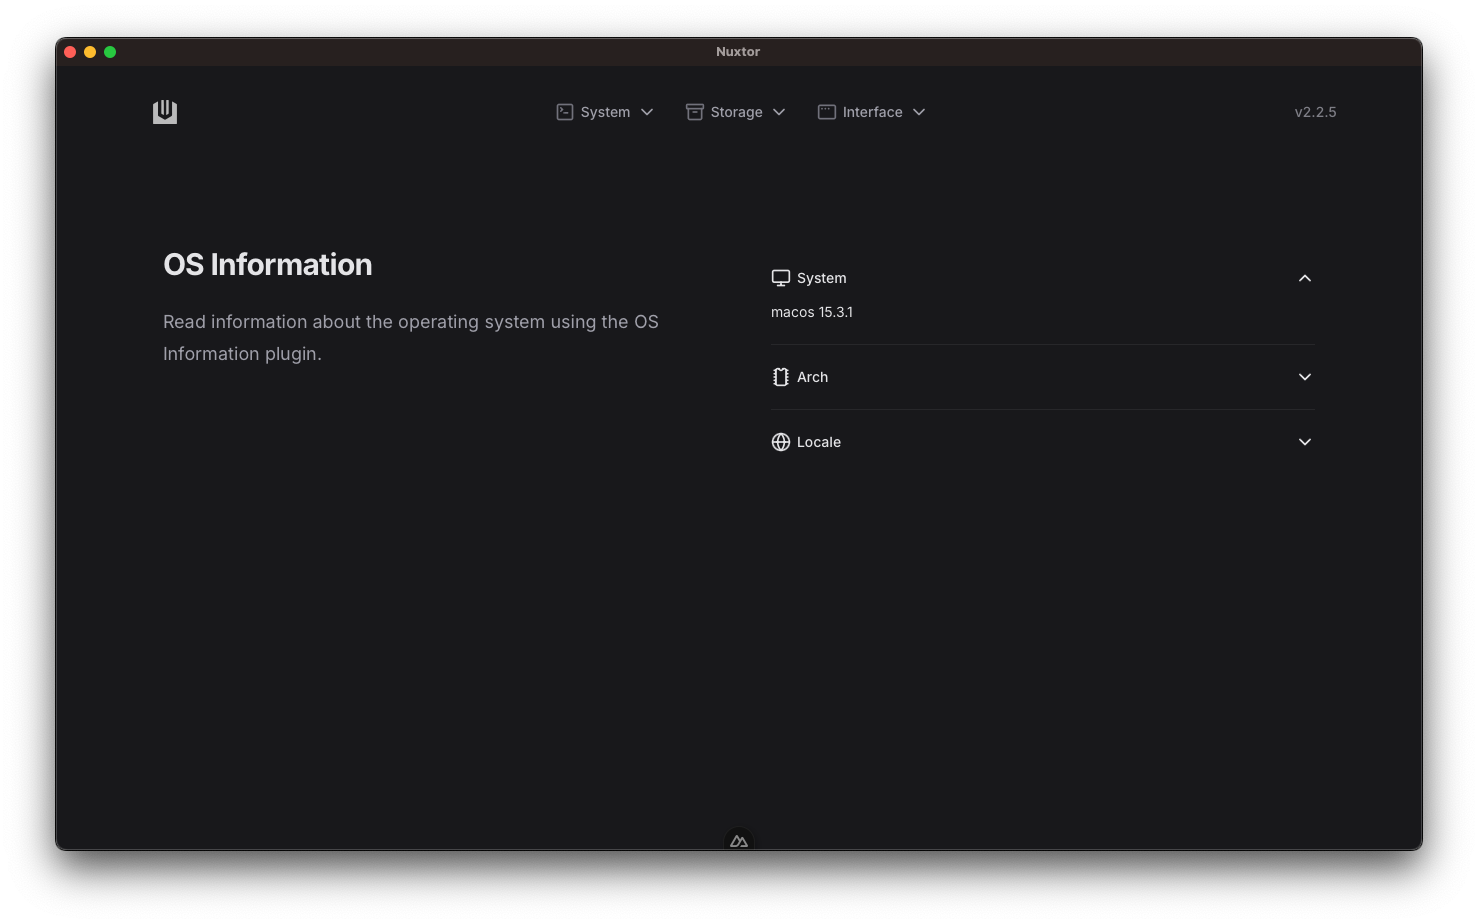Click the v2.2.5 version link

pos(1315,112)
